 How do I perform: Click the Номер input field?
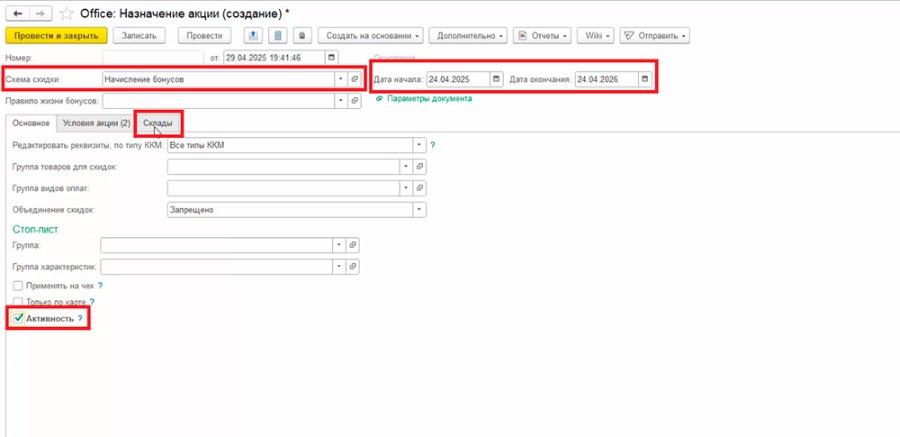tap(153, 57)
